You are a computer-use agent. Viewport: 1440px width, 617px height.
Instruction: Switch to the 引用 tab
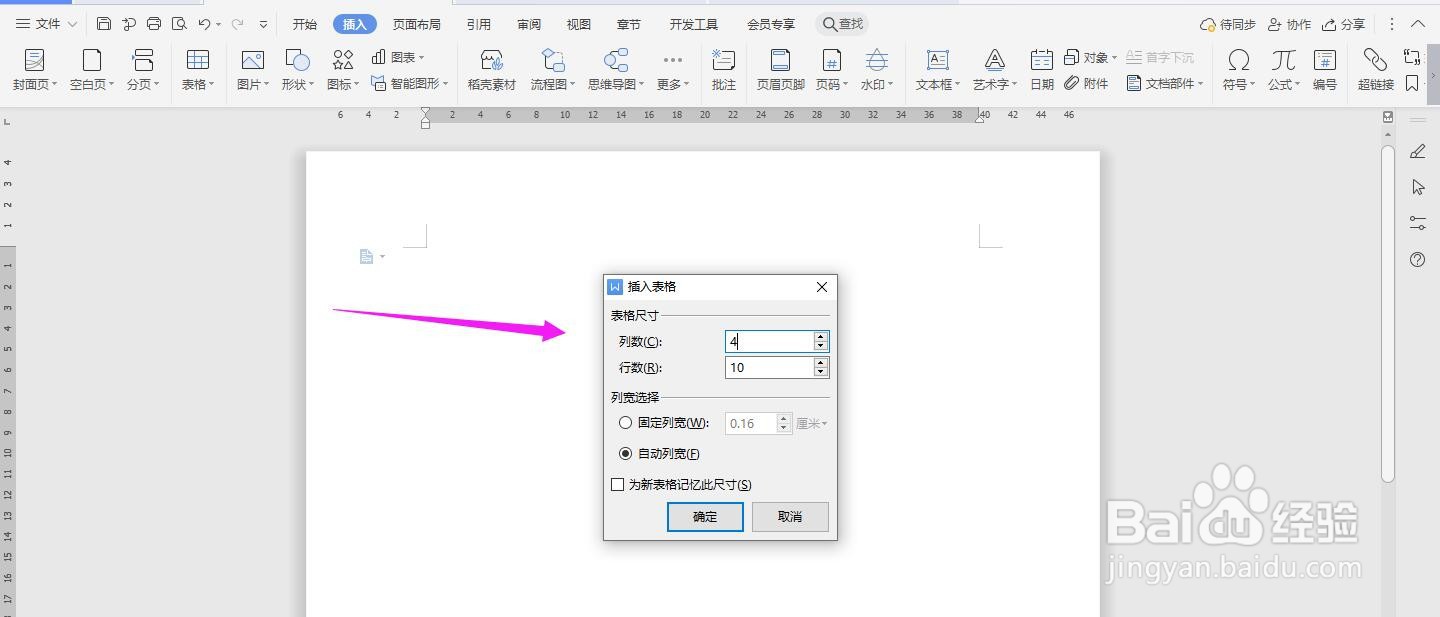pyautogui.click(x=478, y=24)
